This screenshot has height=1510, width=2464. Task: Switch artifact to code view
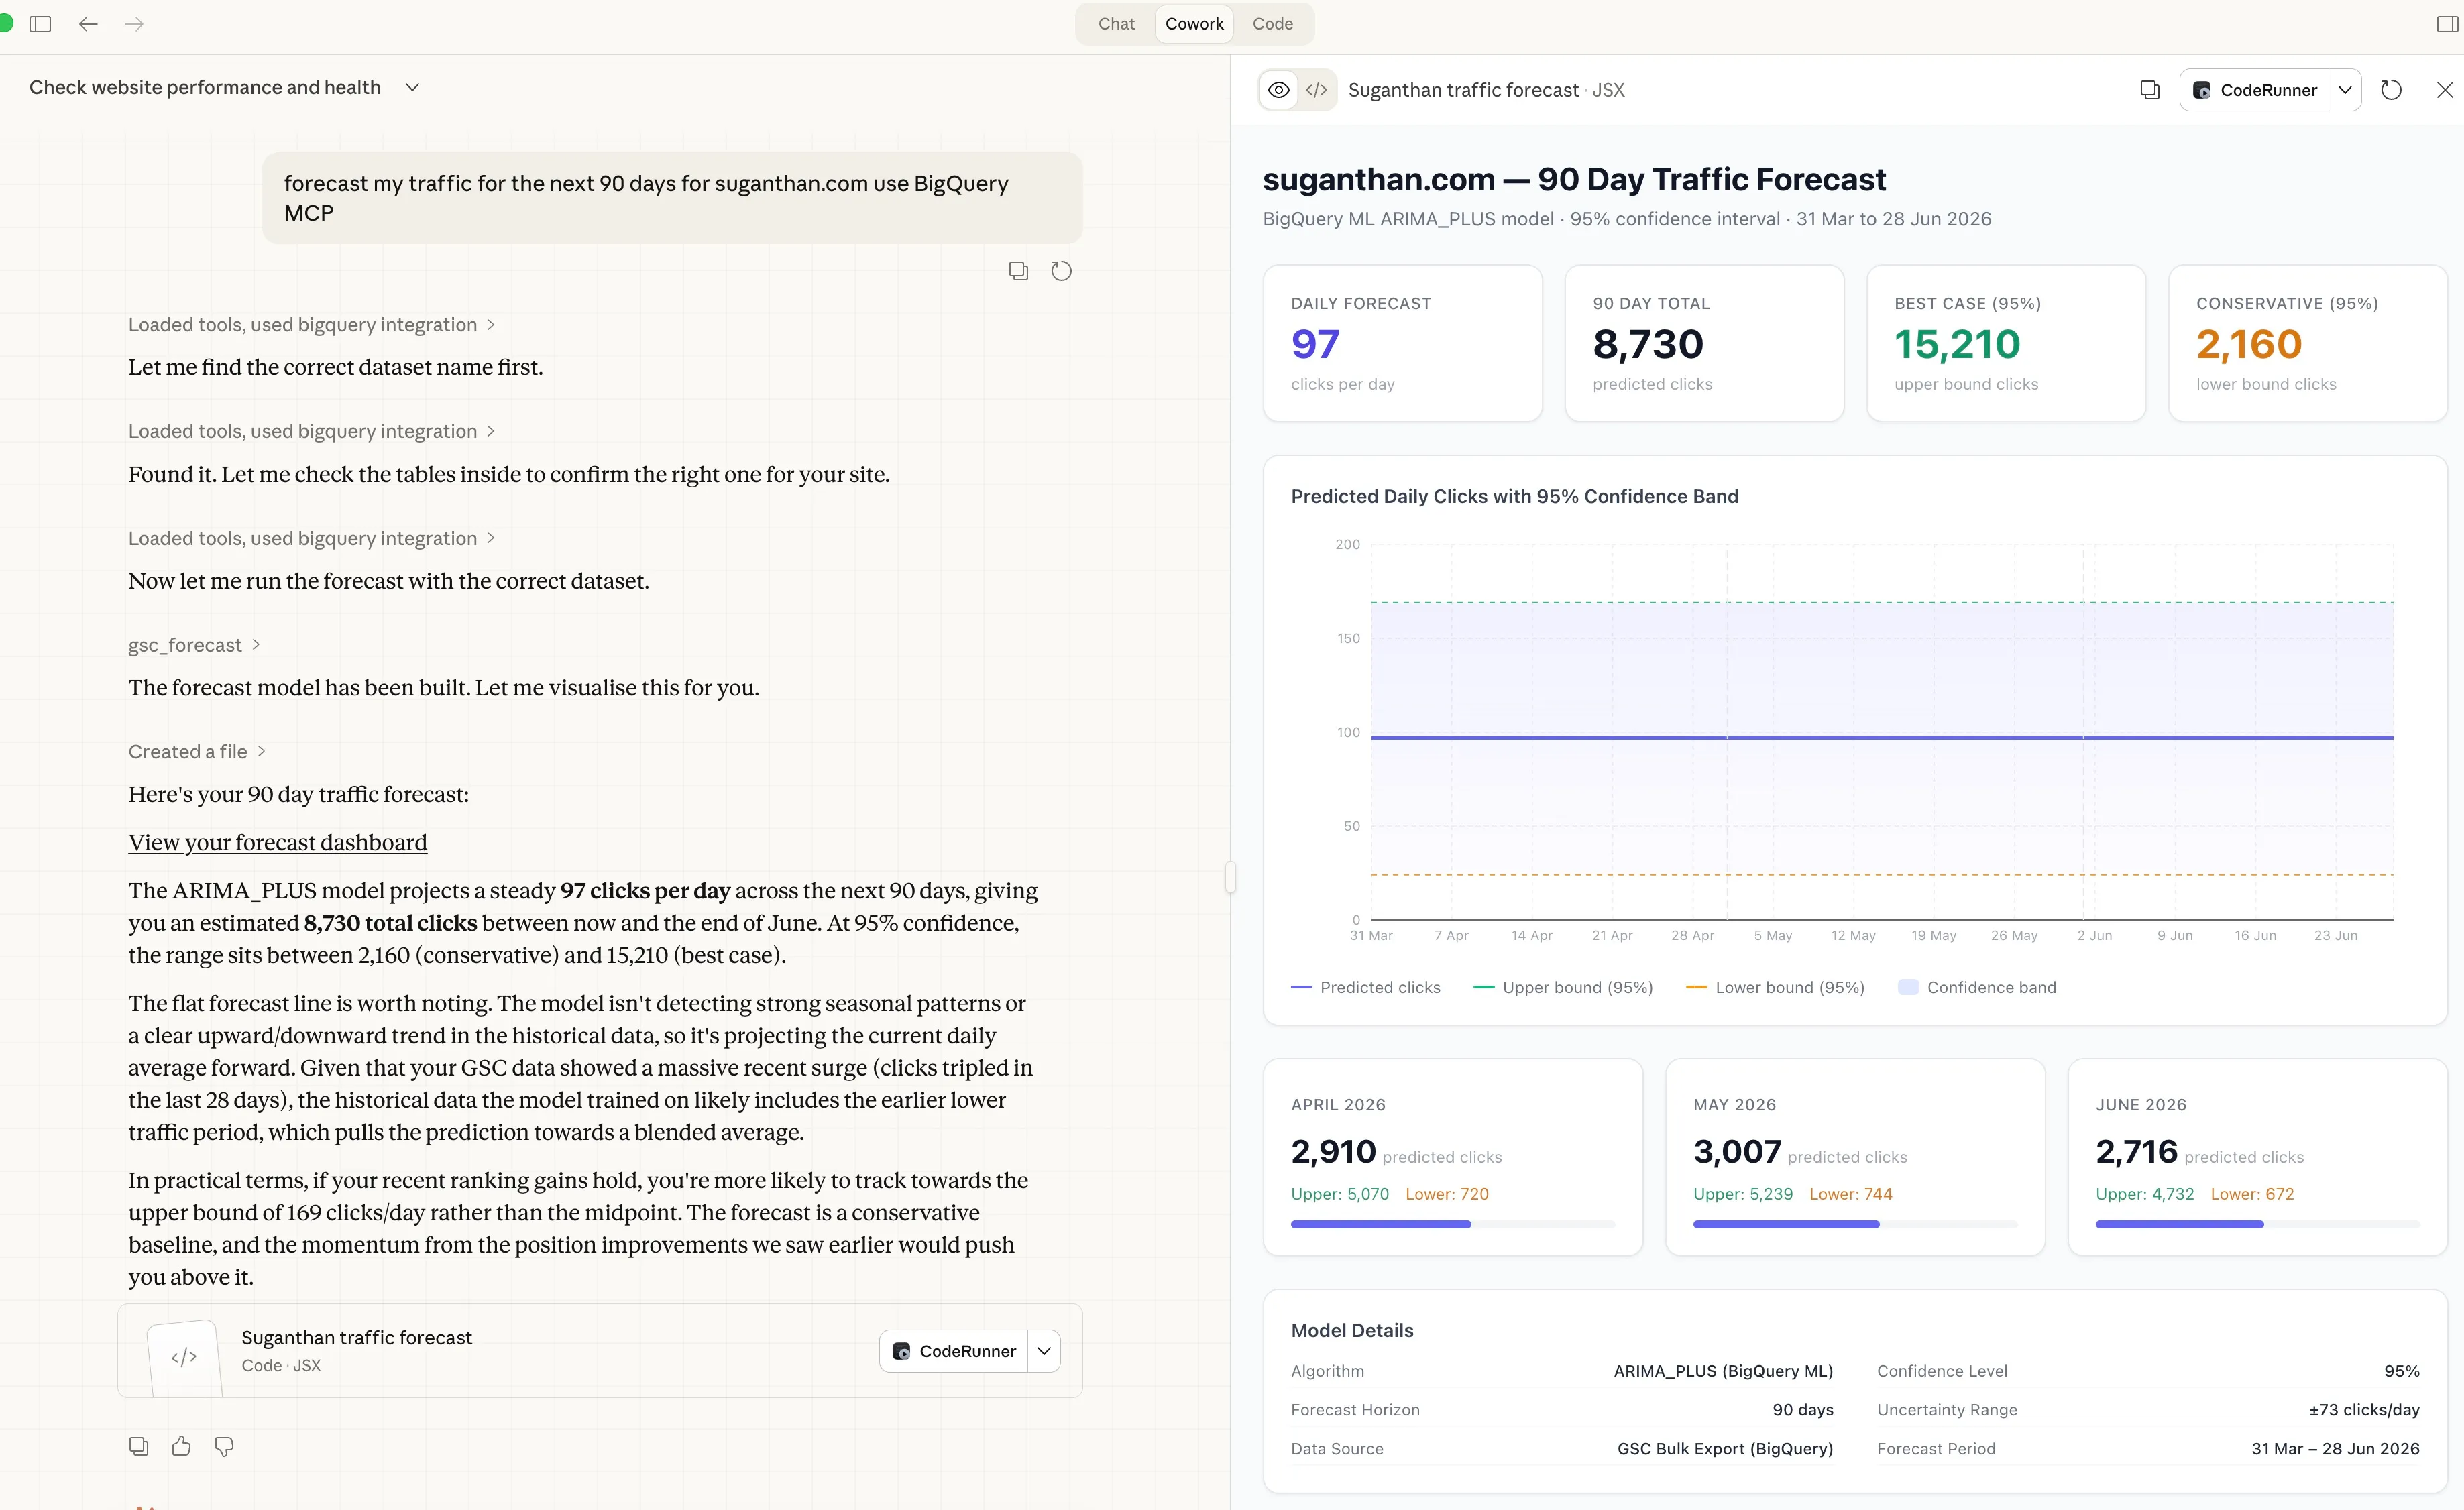tap(1317, 90)
